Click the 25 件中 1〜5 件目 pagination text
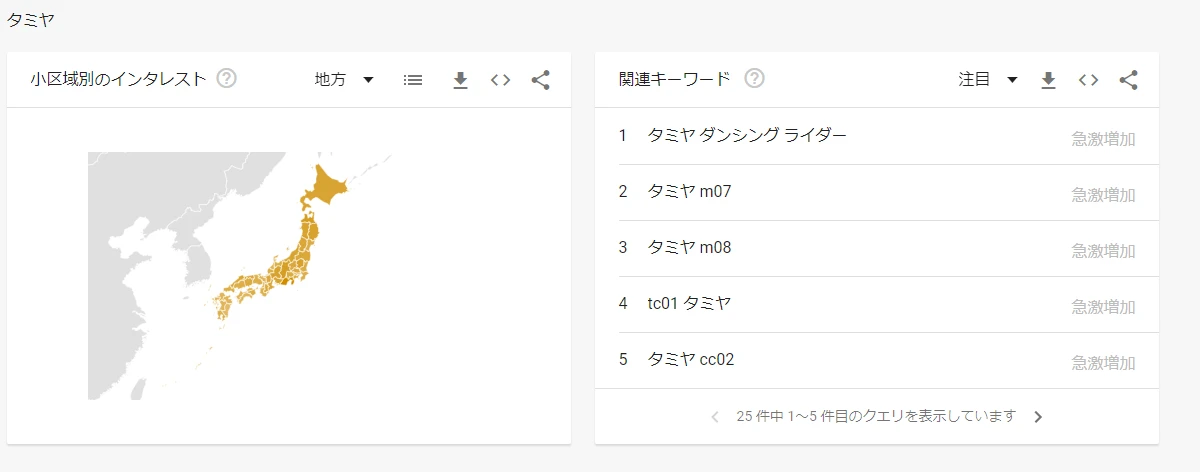 click(876, 416)
